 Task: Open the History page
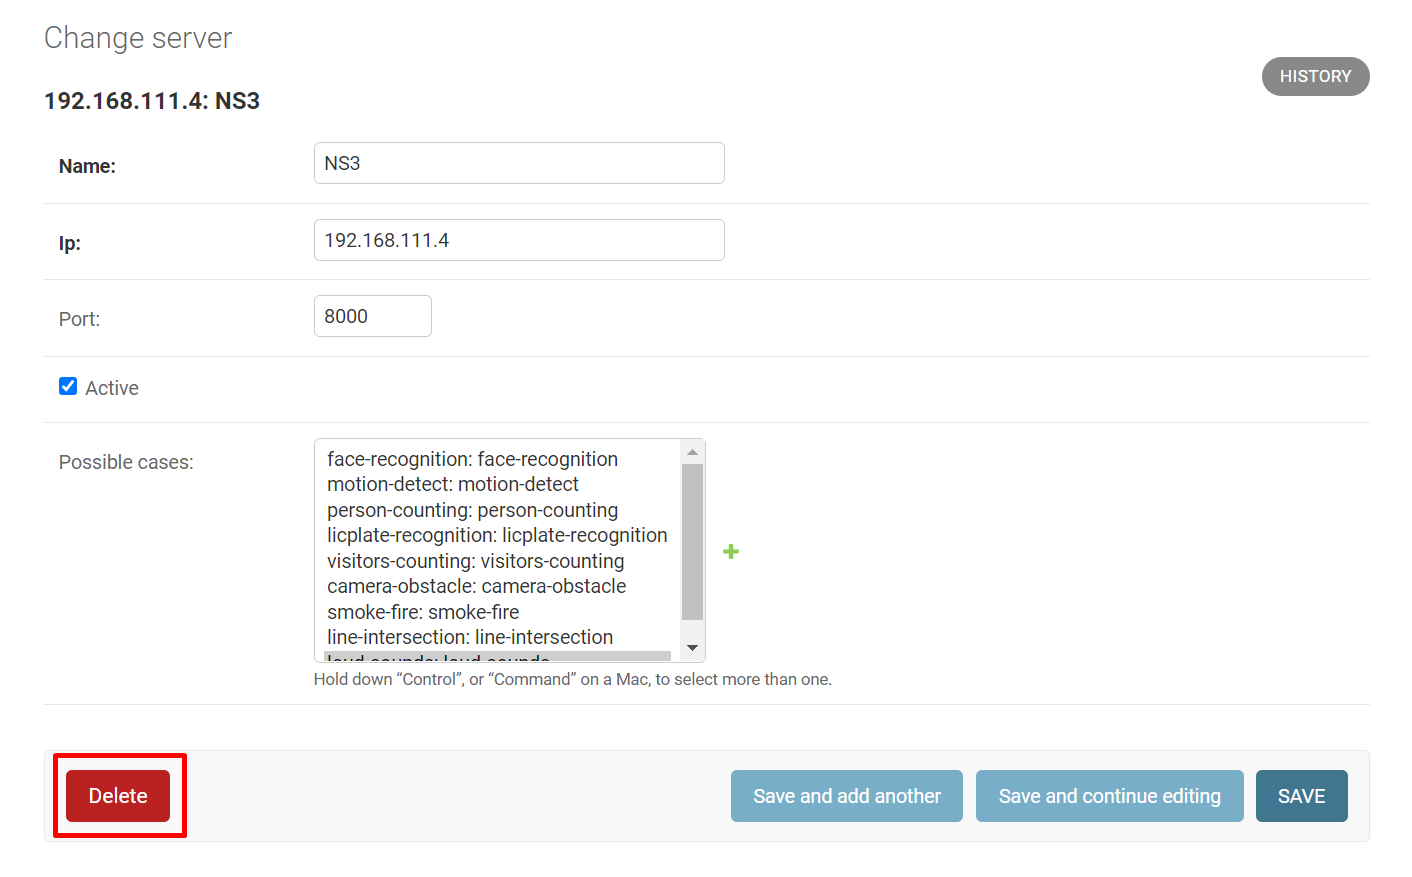point(1315,77)
